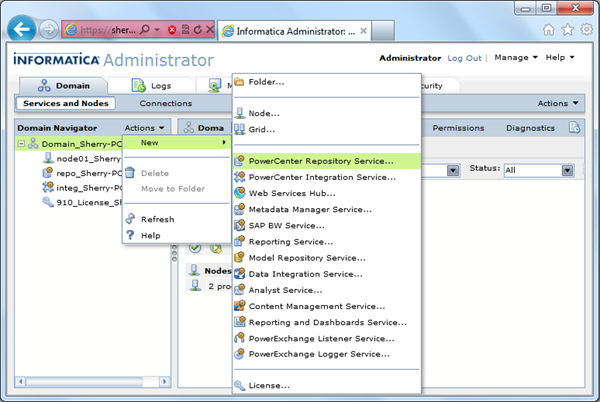Click the Informatica Administrator browser tab
600x402 pixels.
tap(294, 31)
